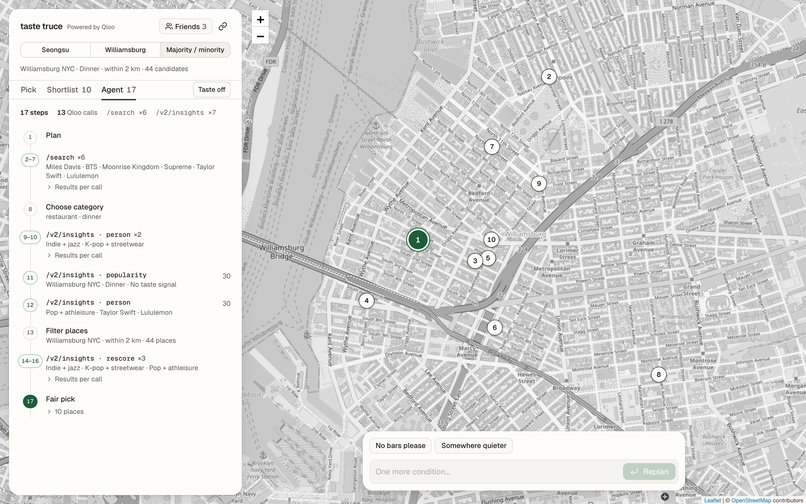Open the Friends 3 panel
The width and height of the screenshot is (806, 504).
[186, 26]
